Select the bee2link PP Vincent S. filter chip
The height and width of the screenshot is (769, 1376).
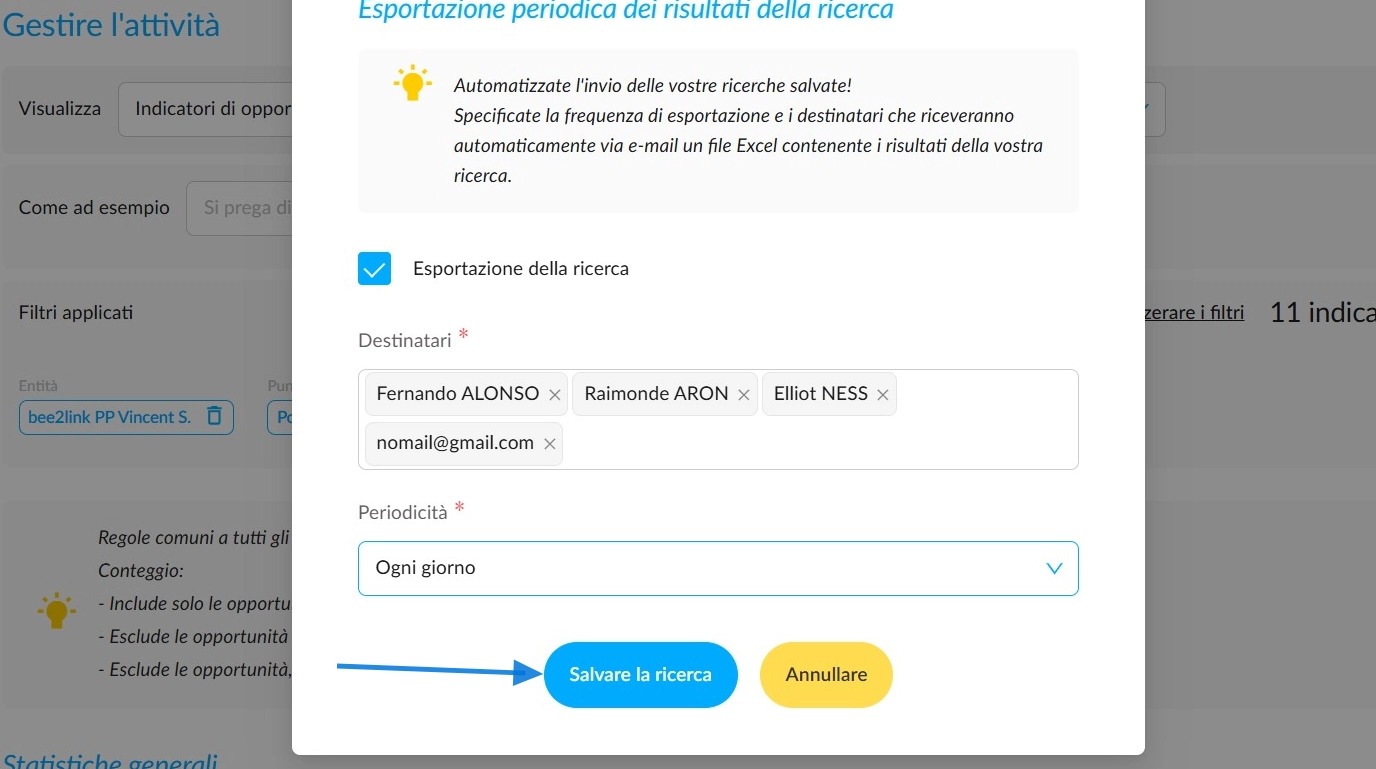click(x=109, y=417)
